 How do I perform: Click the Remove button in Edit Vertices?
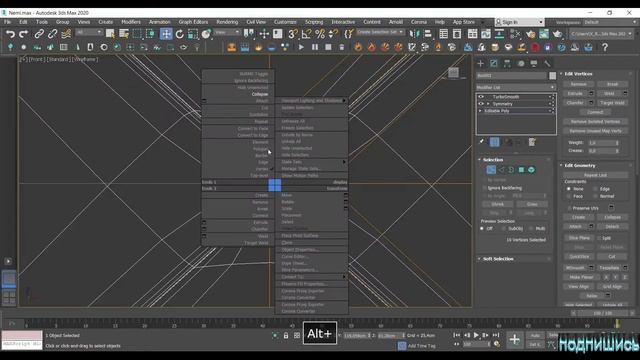coord(578,84)
